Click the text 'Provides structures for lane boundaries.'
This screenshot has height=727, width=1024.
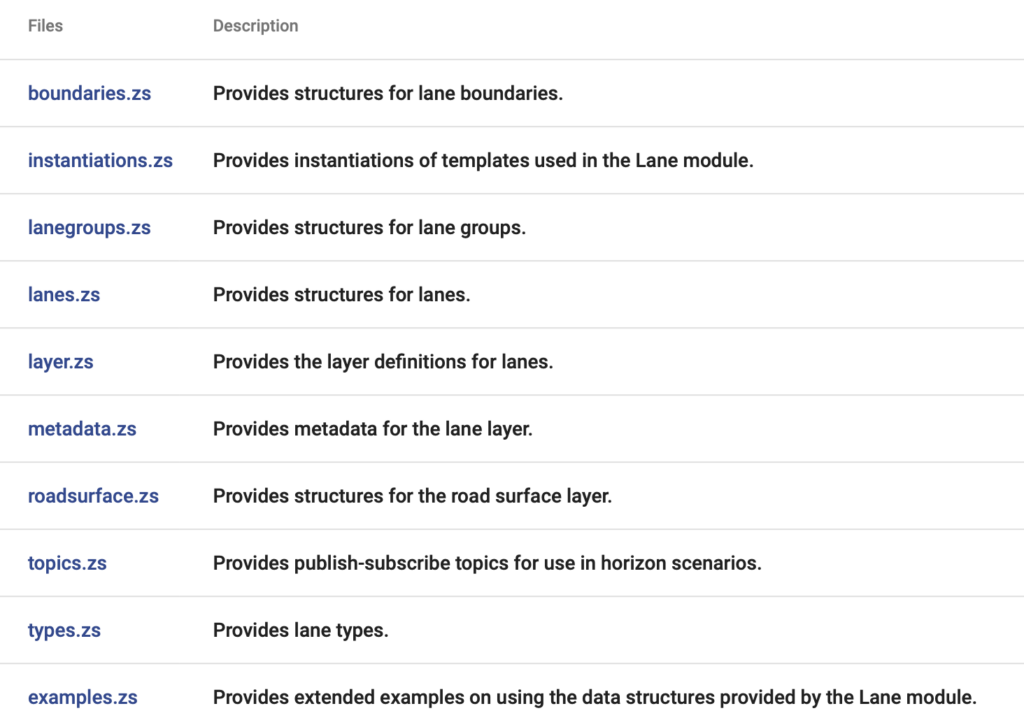tap(388, 93)
